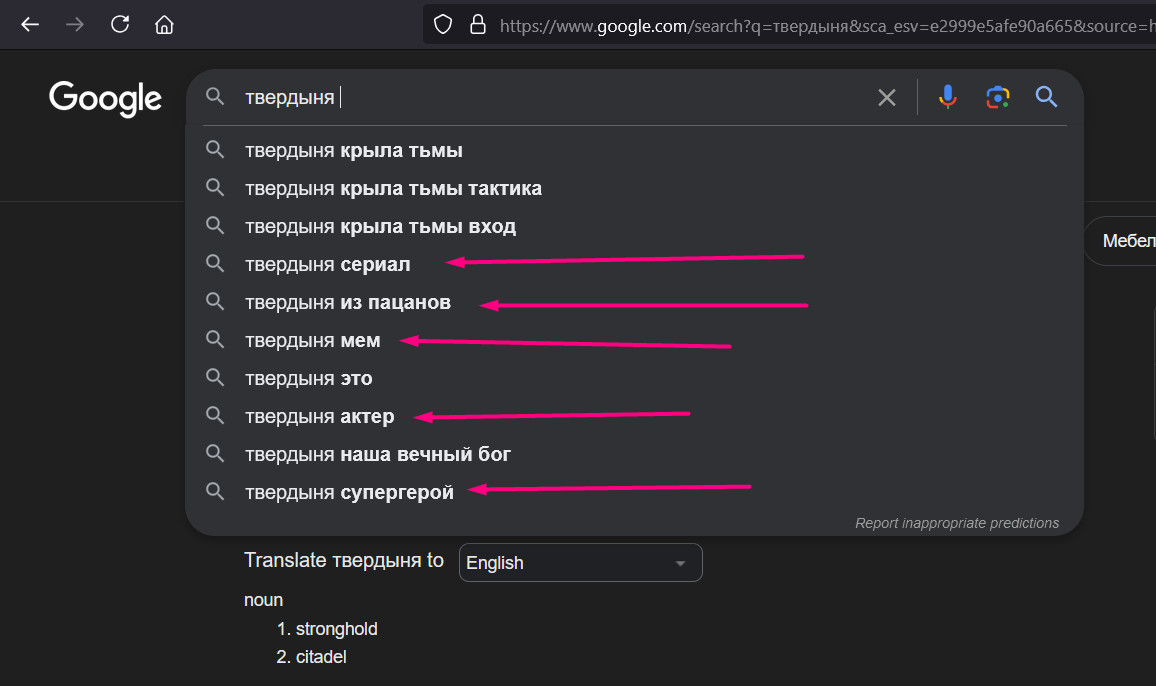Click the Translate твердыня to heading
The image size is (1156, 686).
[x=344, y=561]
